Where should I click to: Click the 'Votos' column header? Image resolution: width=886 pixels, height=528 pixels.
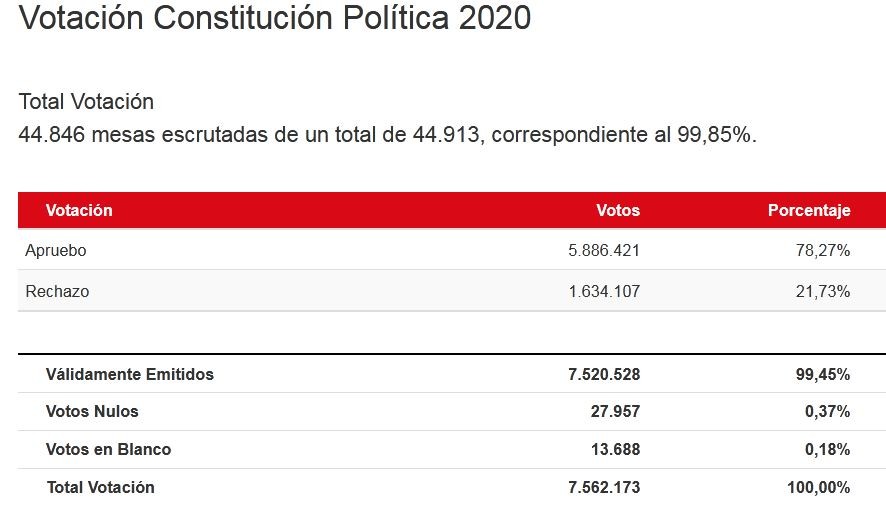pyautogui.click(x=617, y=210)
